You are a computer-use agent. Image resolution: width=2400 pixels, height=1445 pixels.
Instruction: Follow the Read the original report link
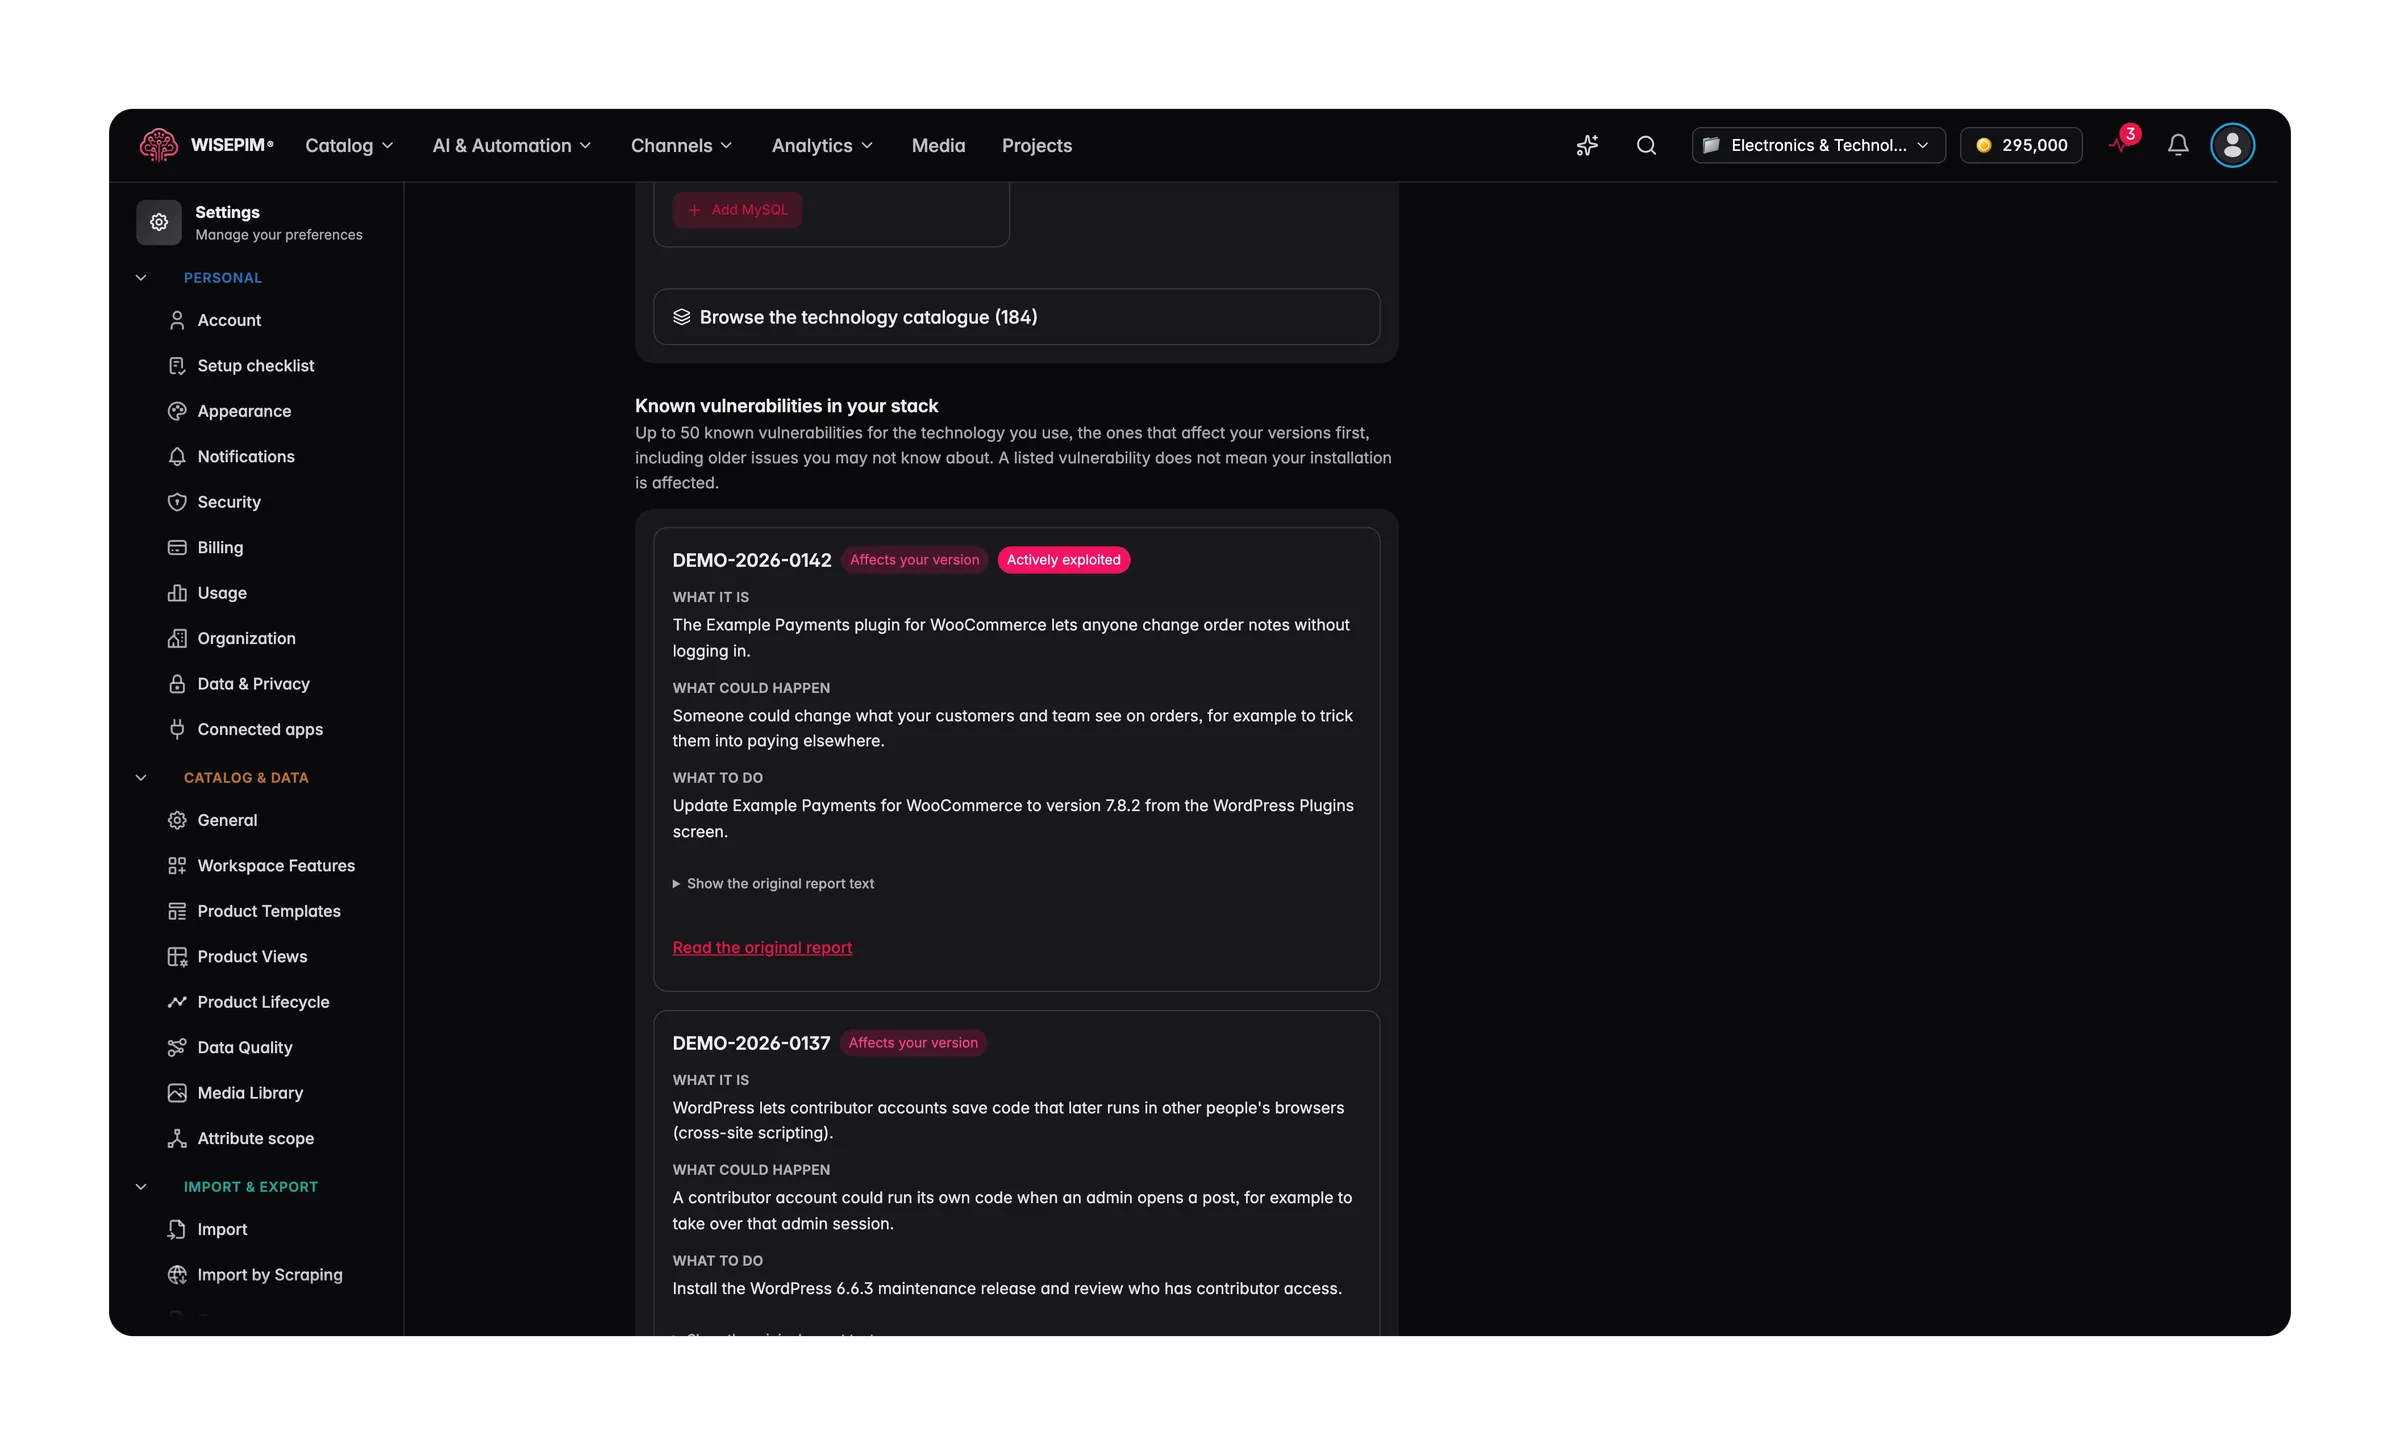click(x=762, y=948)
